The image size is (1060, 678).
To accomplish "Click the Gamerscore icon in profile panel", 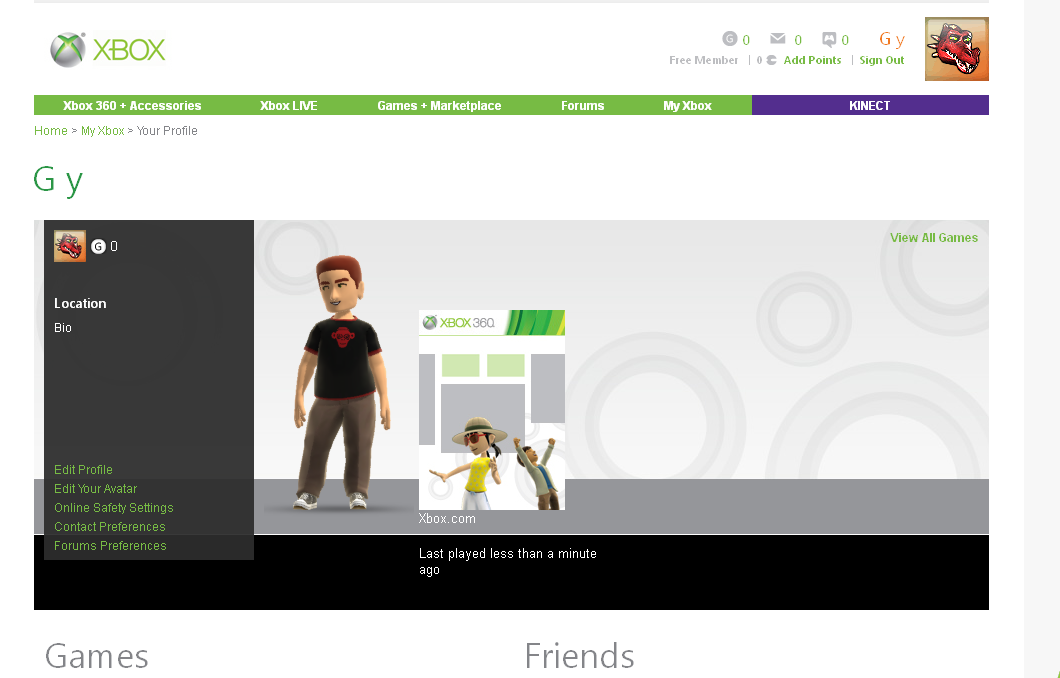I will [98, 247].
